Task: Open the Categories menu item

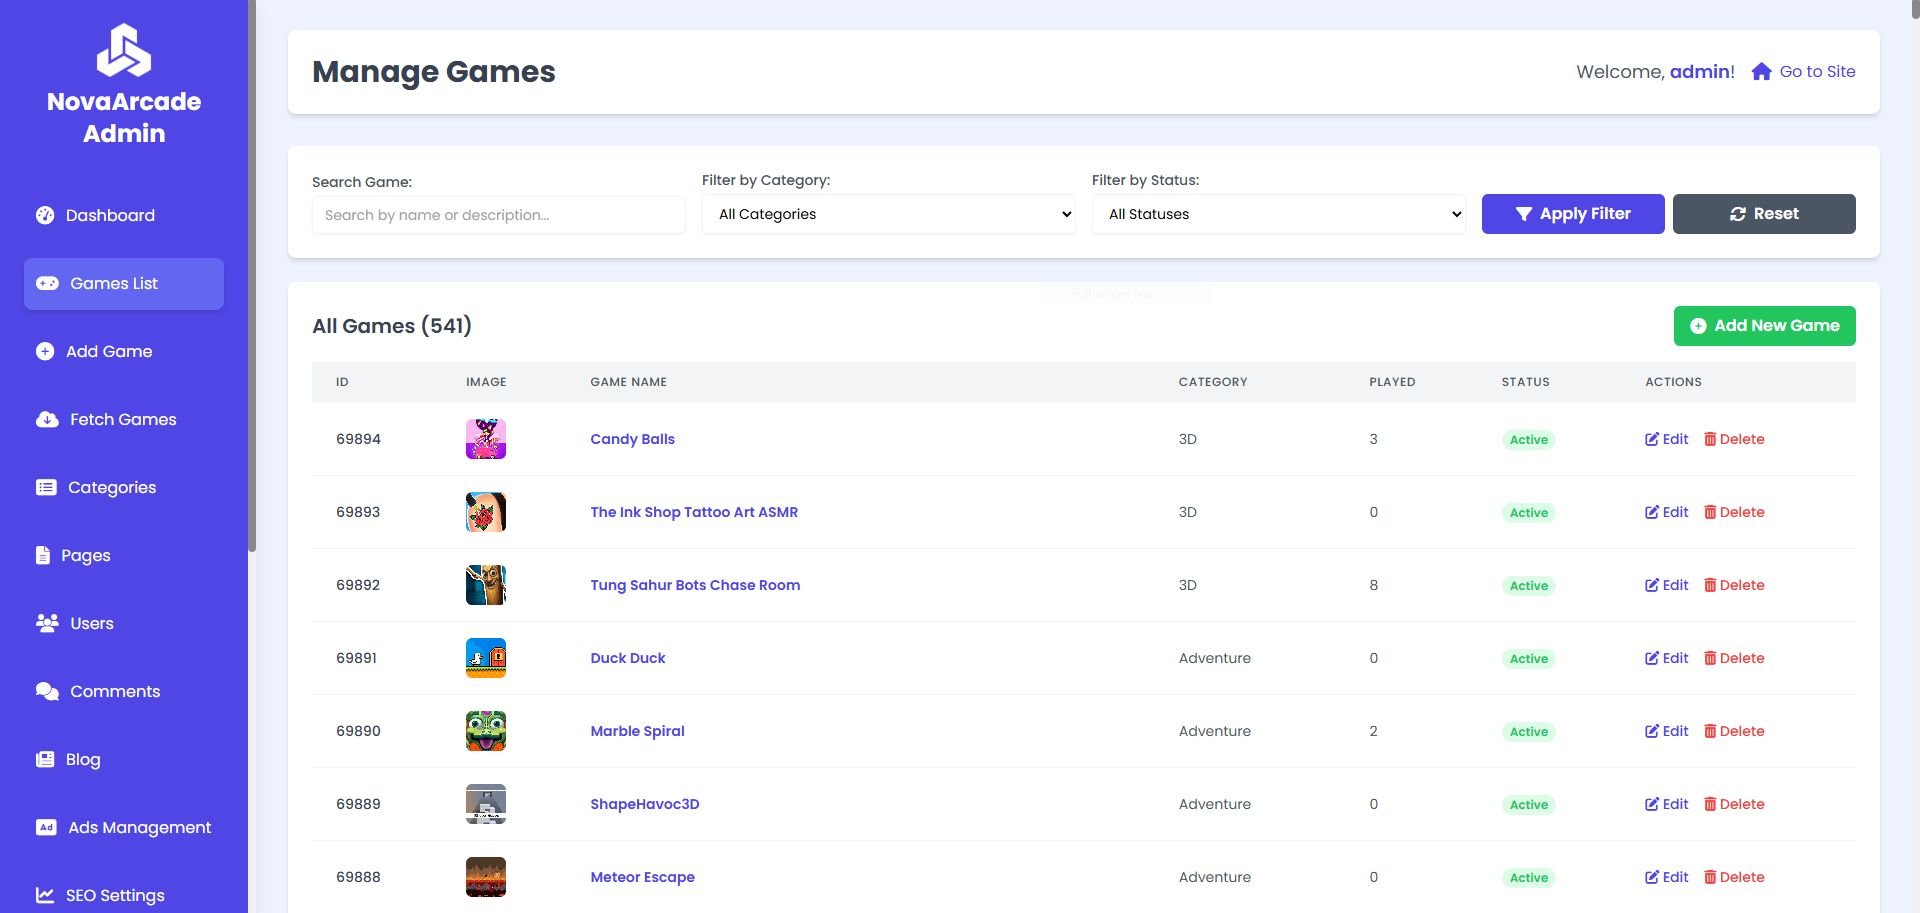Action: [111, 487]
